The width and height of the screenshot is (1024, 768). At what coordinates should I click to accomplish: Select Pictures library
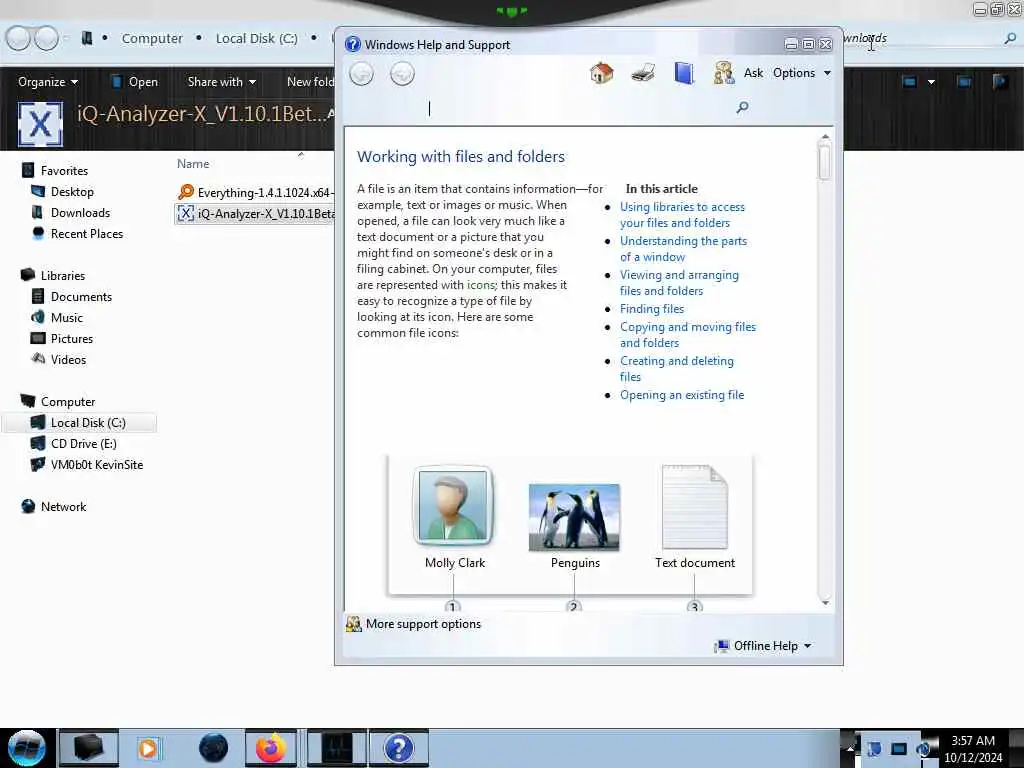tap(72, 338)
